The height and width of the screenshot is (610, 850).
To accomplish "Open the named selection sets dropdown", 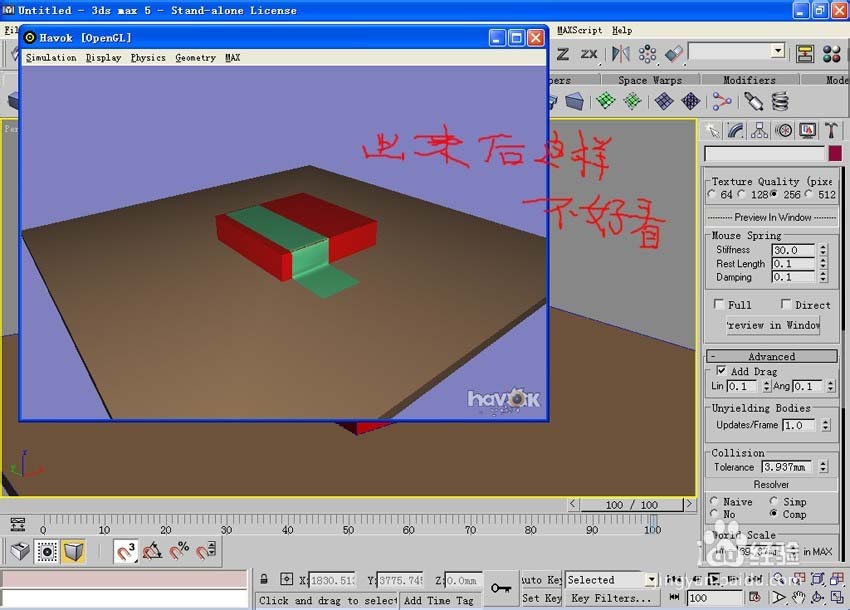I will (778, 51).
